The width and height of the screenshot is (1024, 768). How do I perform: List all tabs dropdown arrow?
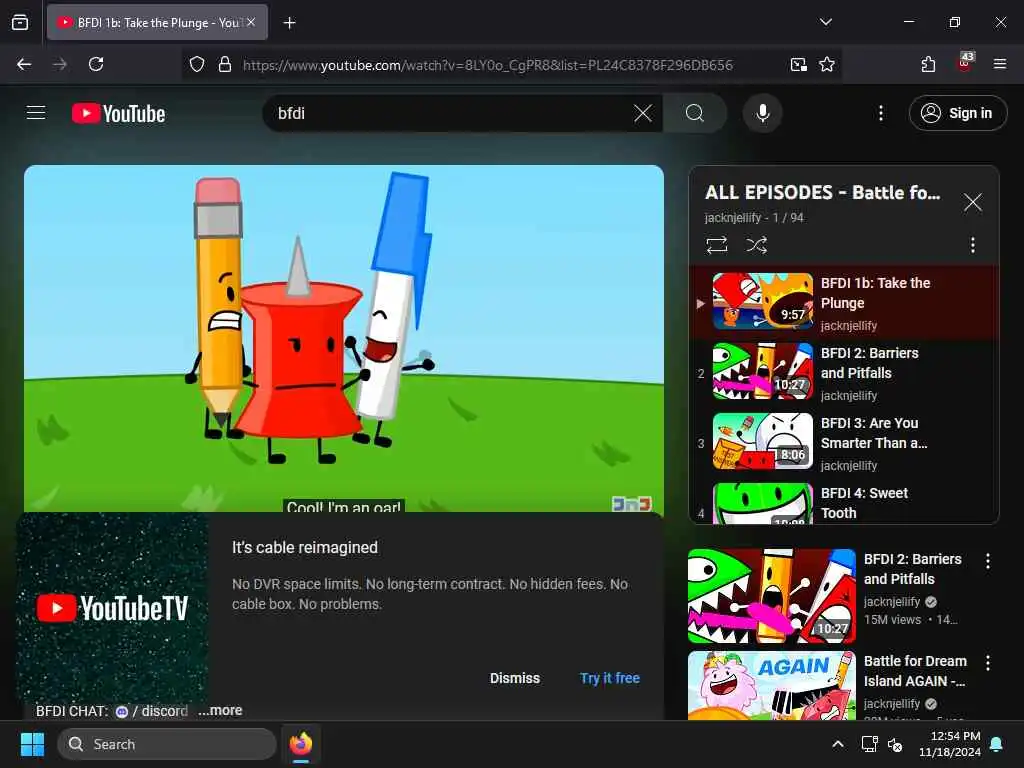826,22
